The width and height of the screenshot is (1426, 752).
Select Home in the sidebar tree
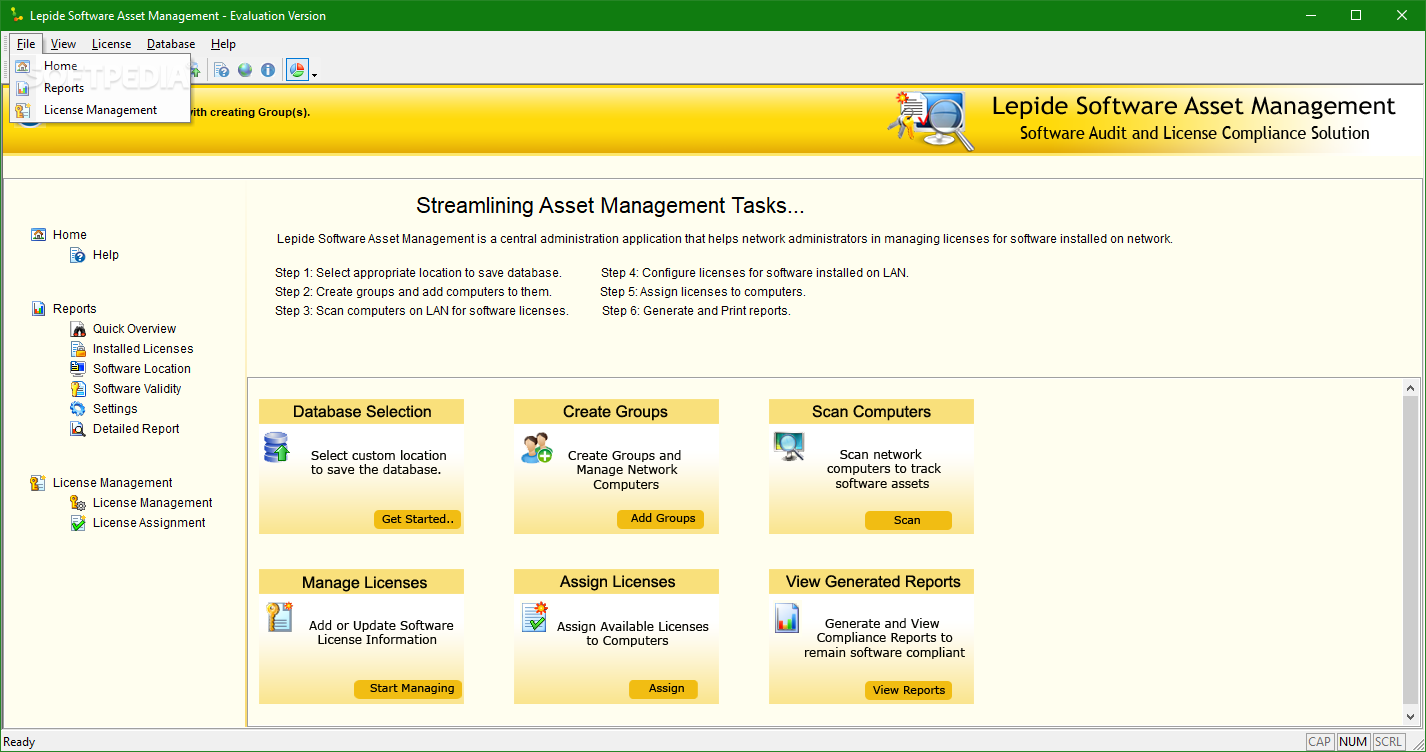(x=70, y=235)
